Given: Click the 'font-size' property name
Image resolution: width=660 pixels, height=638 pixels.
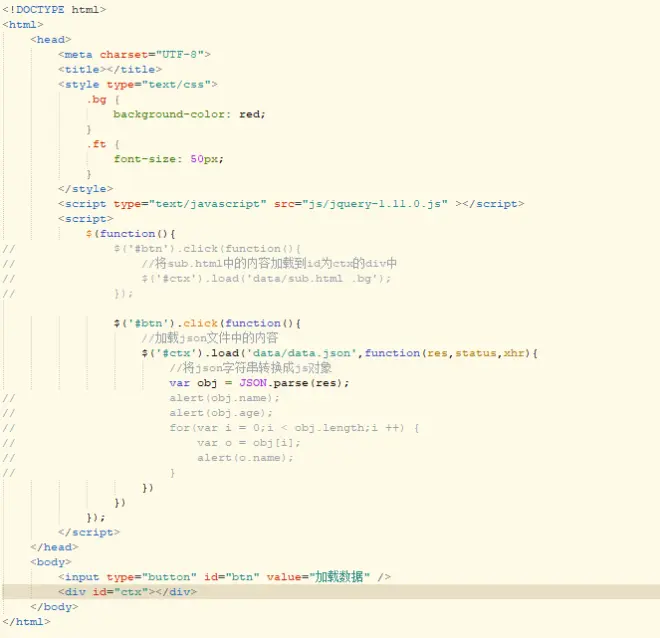Looking at the screenshot, I should point(144,159).
